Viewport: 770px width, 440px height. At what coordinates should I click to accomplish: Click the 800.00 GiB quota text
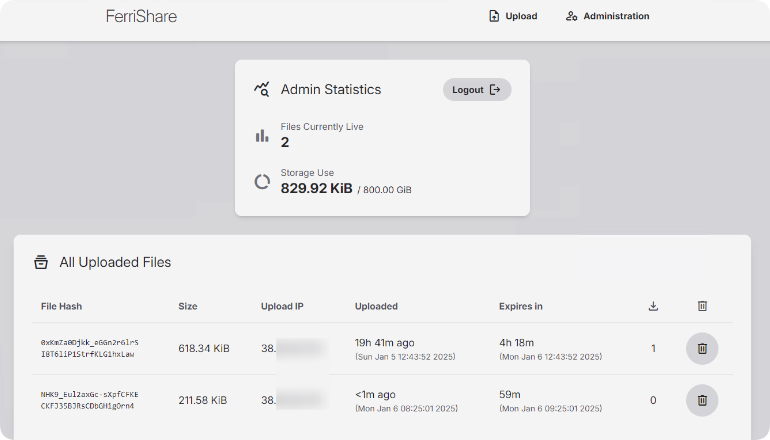pyautogui.click(x=387, y=190)
